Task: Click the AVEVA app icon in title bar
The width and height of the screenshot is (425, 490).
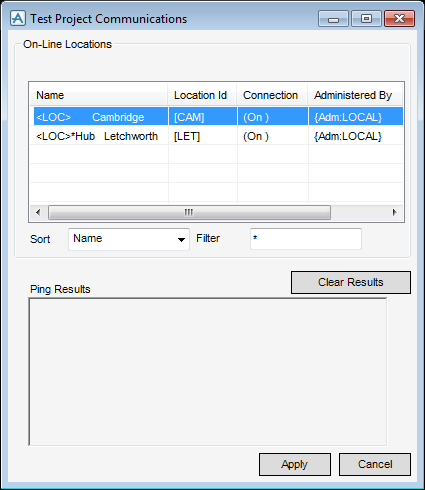Action: pyautogui.click(x=18, y=18)
